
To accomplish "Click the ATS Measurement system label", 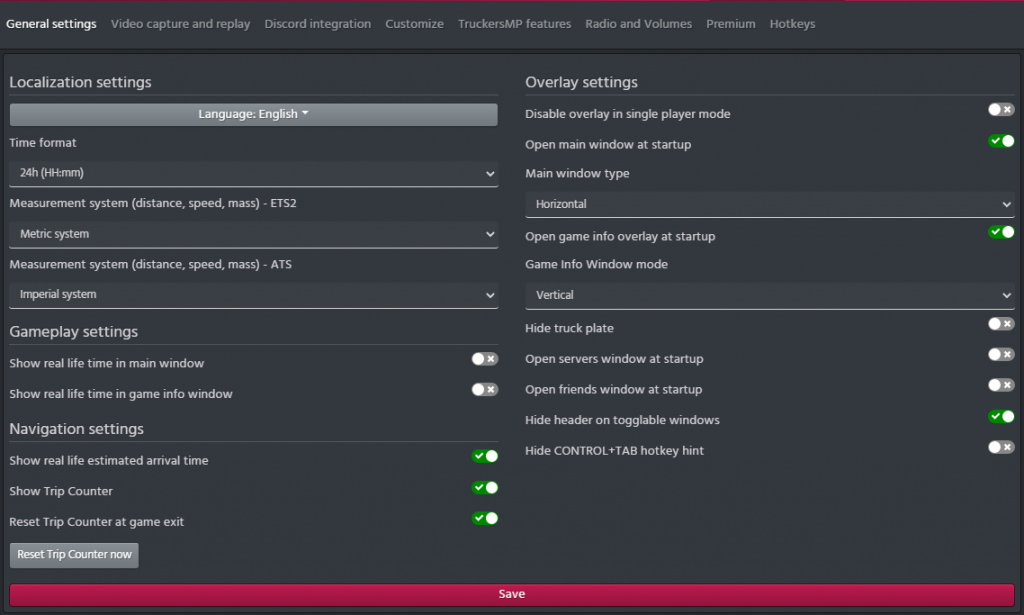I will (150, 264).
